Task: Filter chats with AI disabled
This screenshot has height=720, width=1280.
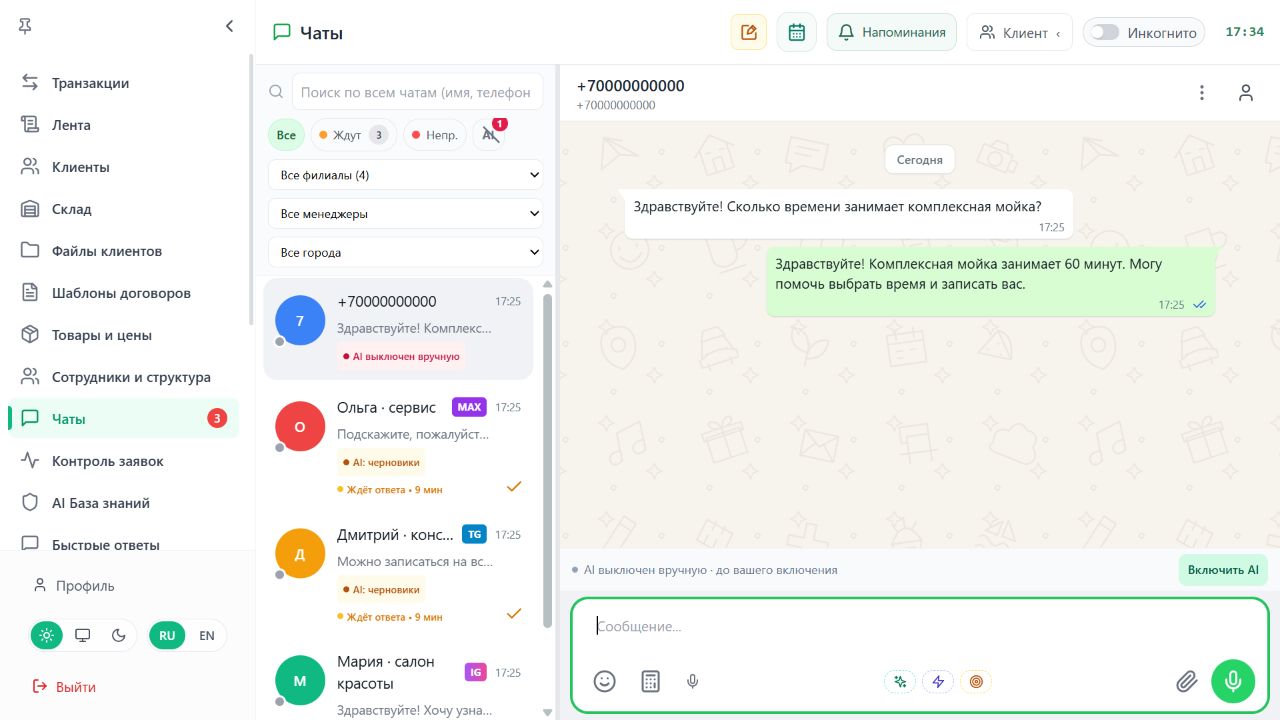Action: [489, 135]
